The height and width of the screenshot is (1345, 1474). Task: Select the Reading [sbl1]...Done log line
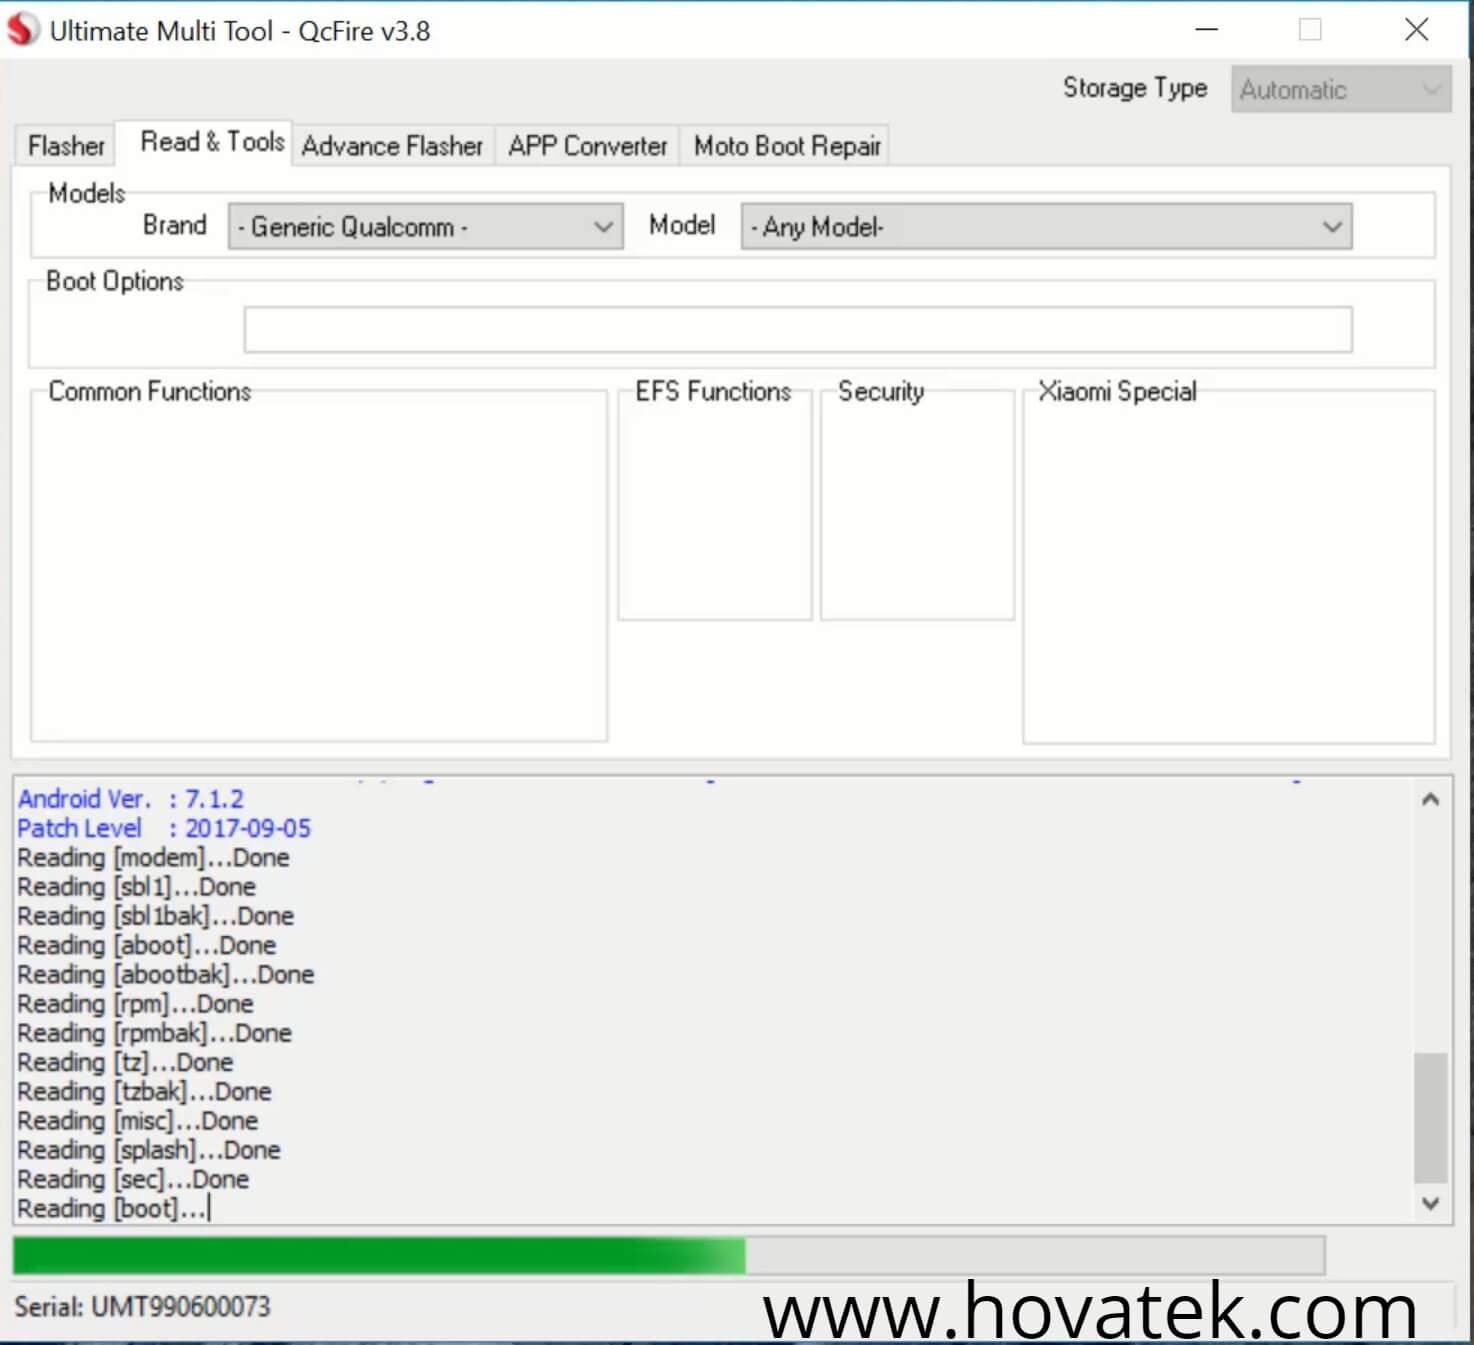click(x=137, y=887)
